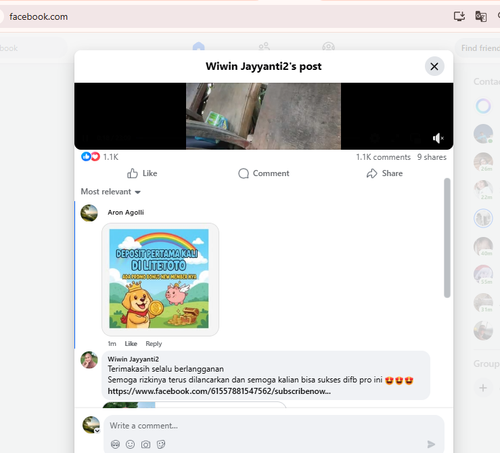500x453 pixels.
Task: Open Wiwin Jayyanti2 commenter name
Action: pyautogui.click(x=133, y=359)
